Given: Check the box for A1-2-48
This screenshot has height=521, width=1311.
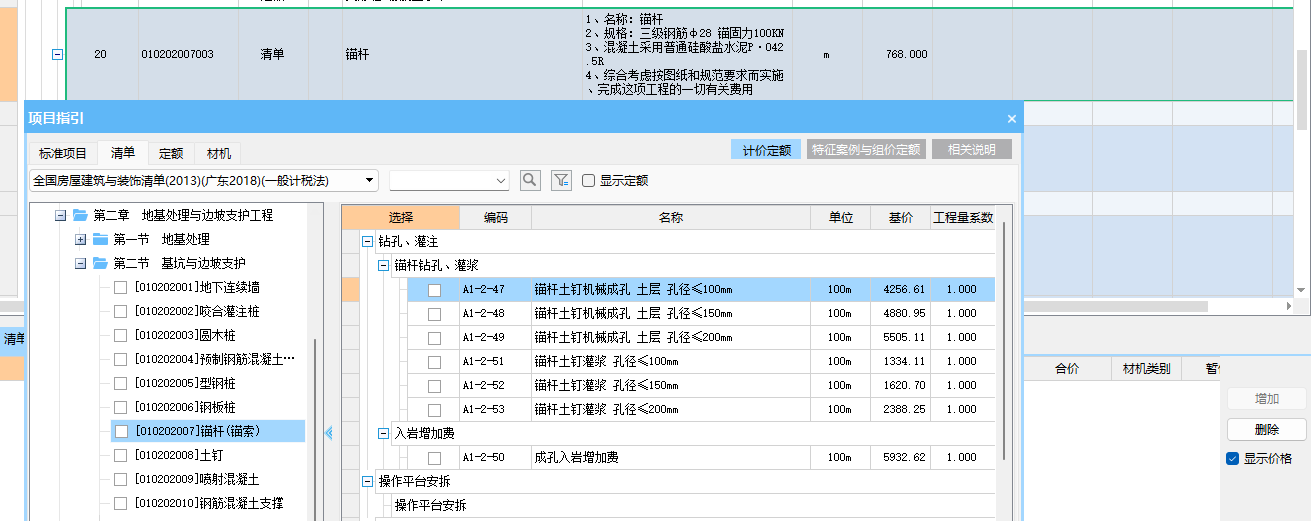Looking at the screenshot, I should click(x=434, y=314).
